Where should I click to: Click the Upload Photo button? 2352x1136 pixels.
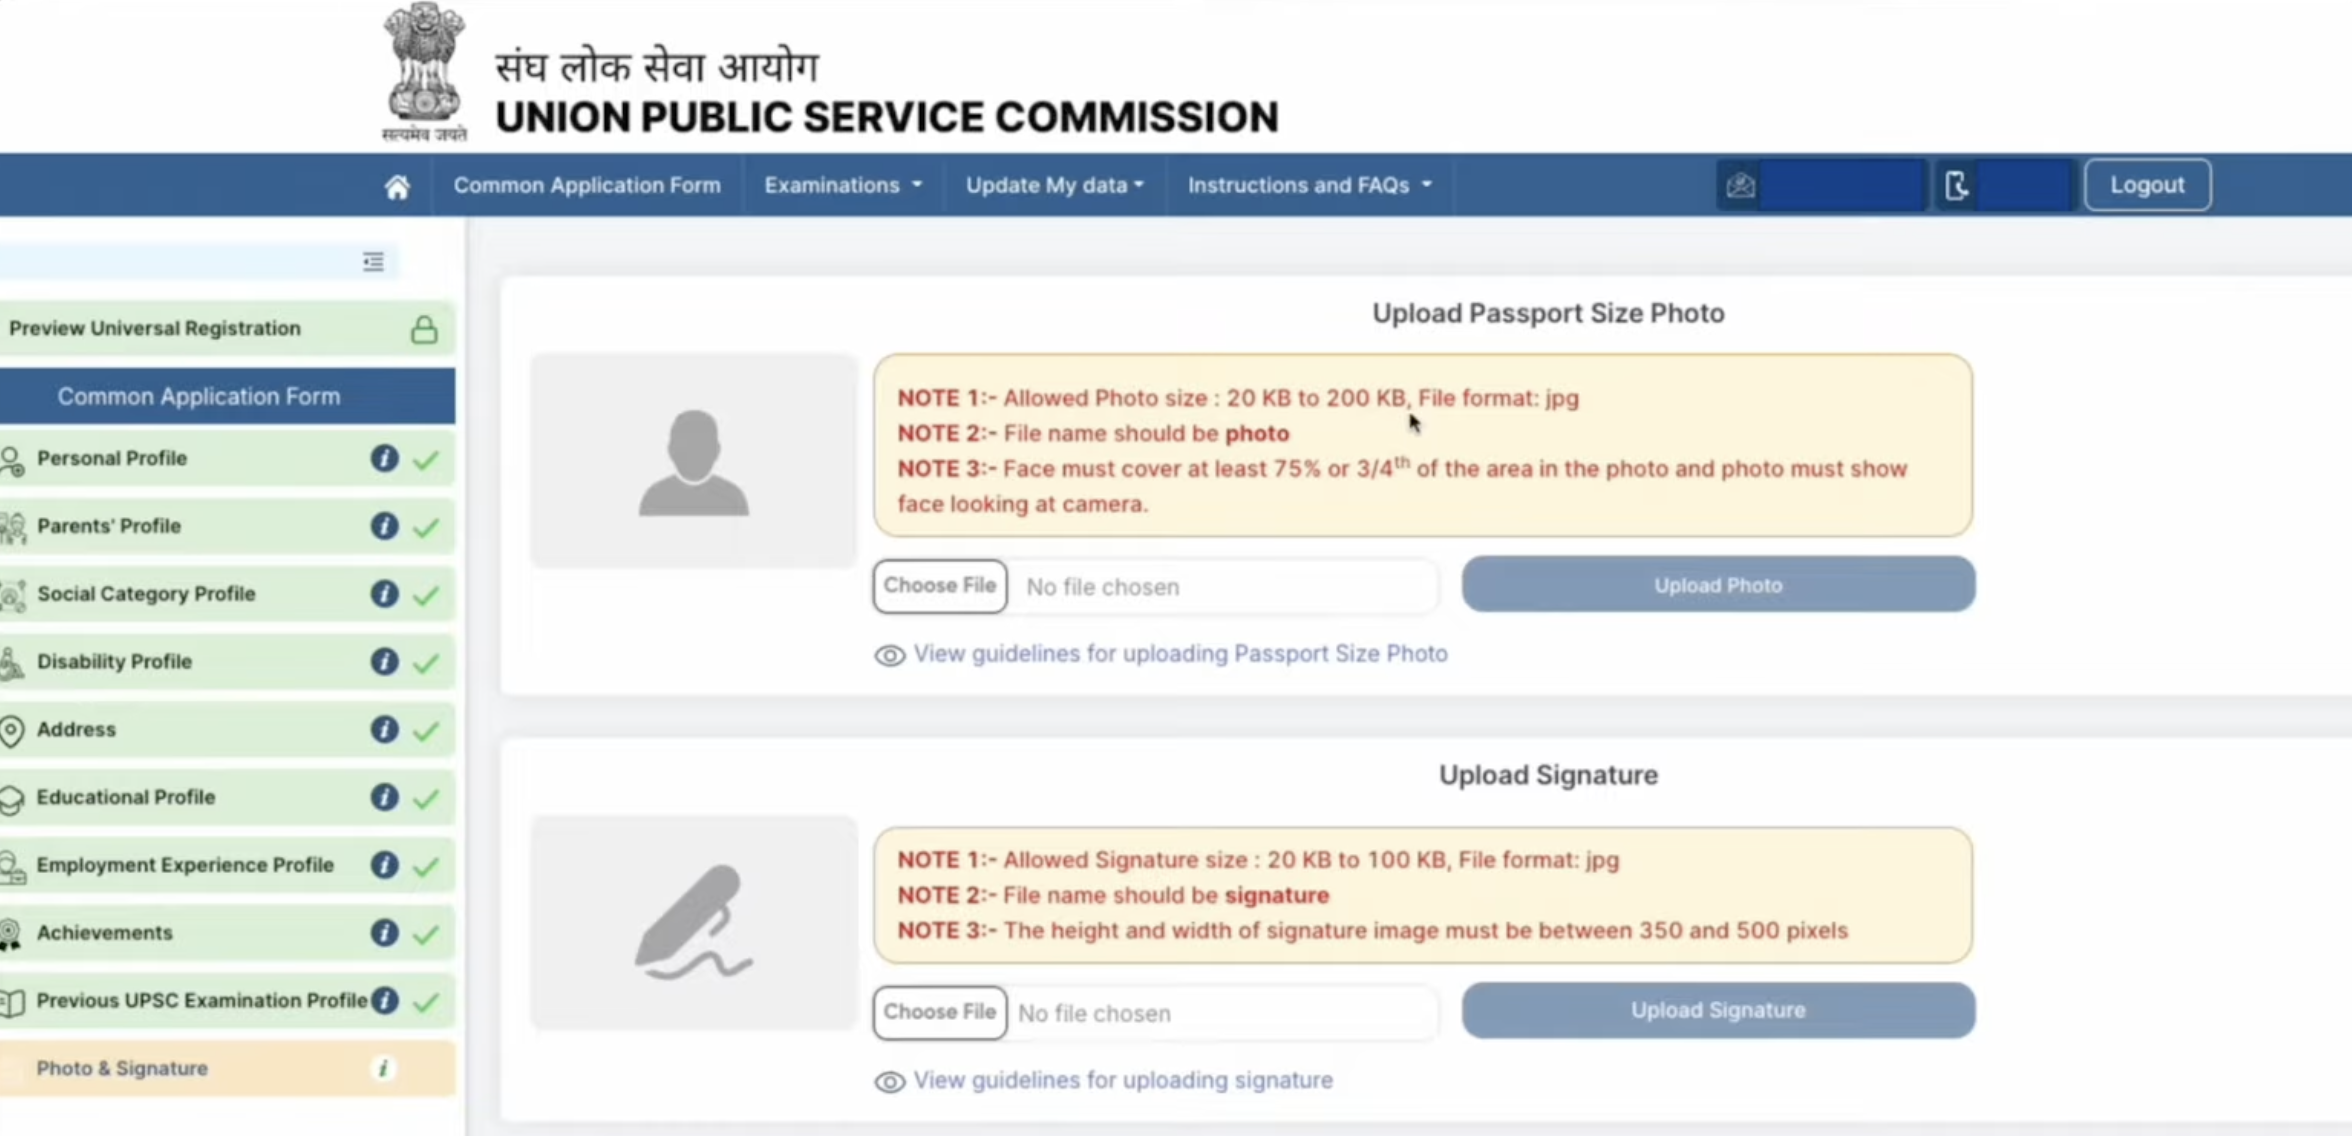(x=1717, y=586)
